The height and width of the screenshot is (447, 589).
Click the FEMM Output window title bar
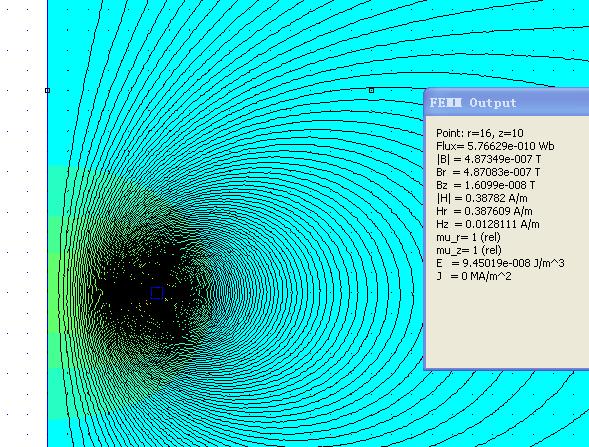pyautogui.click(x=507, y=103)
